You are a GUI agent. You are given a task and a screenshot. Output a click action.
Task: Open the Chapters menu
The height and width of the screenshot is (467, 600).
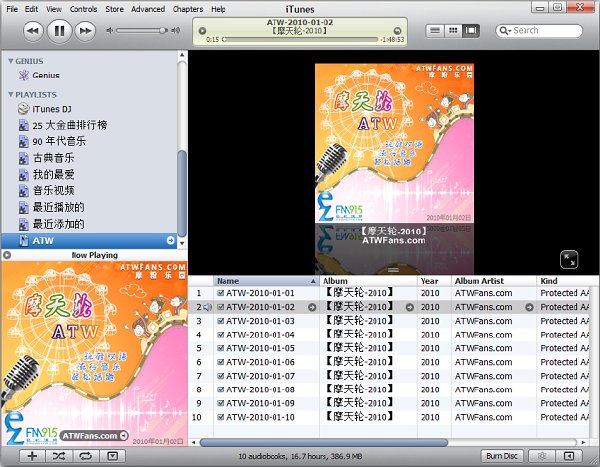(x=188, y=9)
